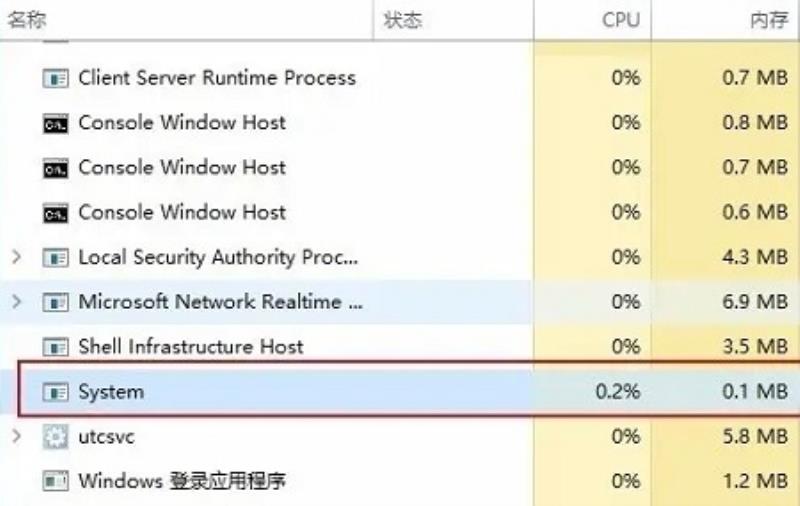The width and height of the screenshot is (800, 506).
Task: Click the Microsoft Network Realtime process icon
Action: point(55,302)
